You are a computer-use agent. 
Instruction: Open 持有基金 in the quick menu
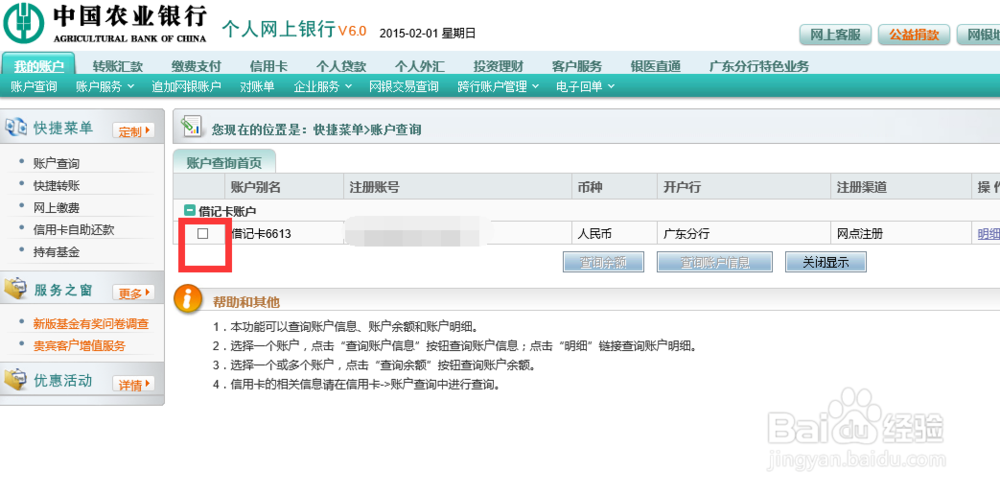click(x=56, y=252)
